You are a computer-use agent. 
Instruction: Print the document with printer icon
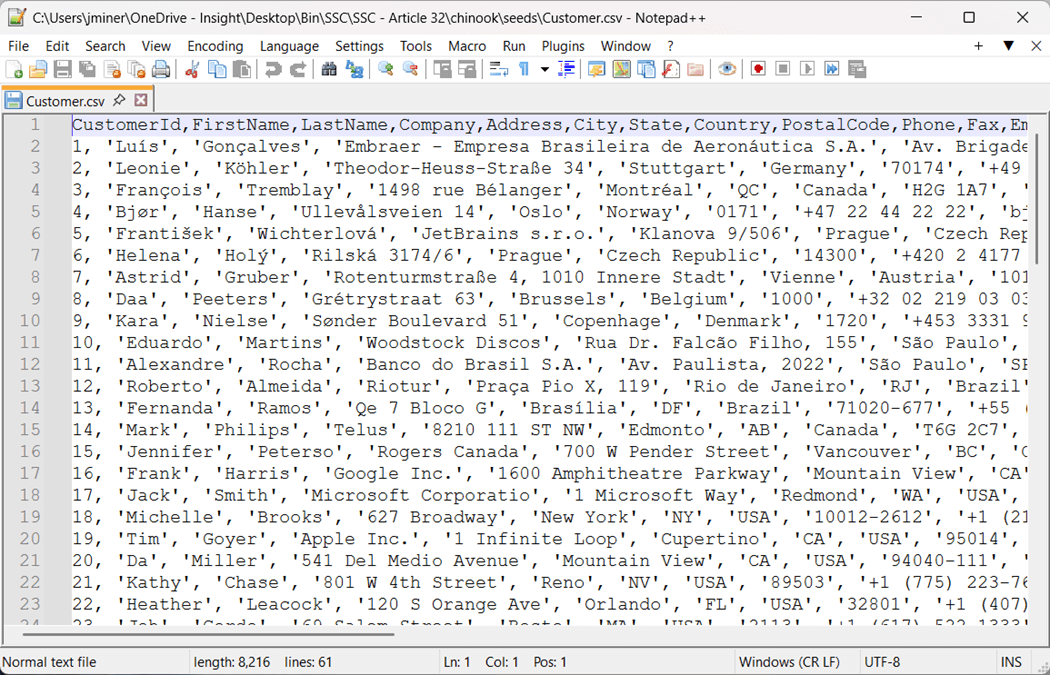(x=161, y=69)
